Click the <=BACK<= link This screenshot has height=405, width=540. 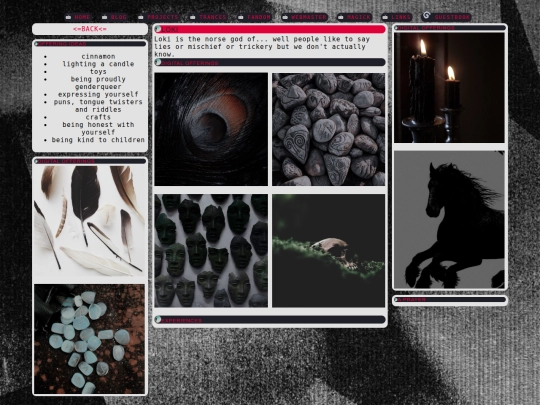coord(90,29)
